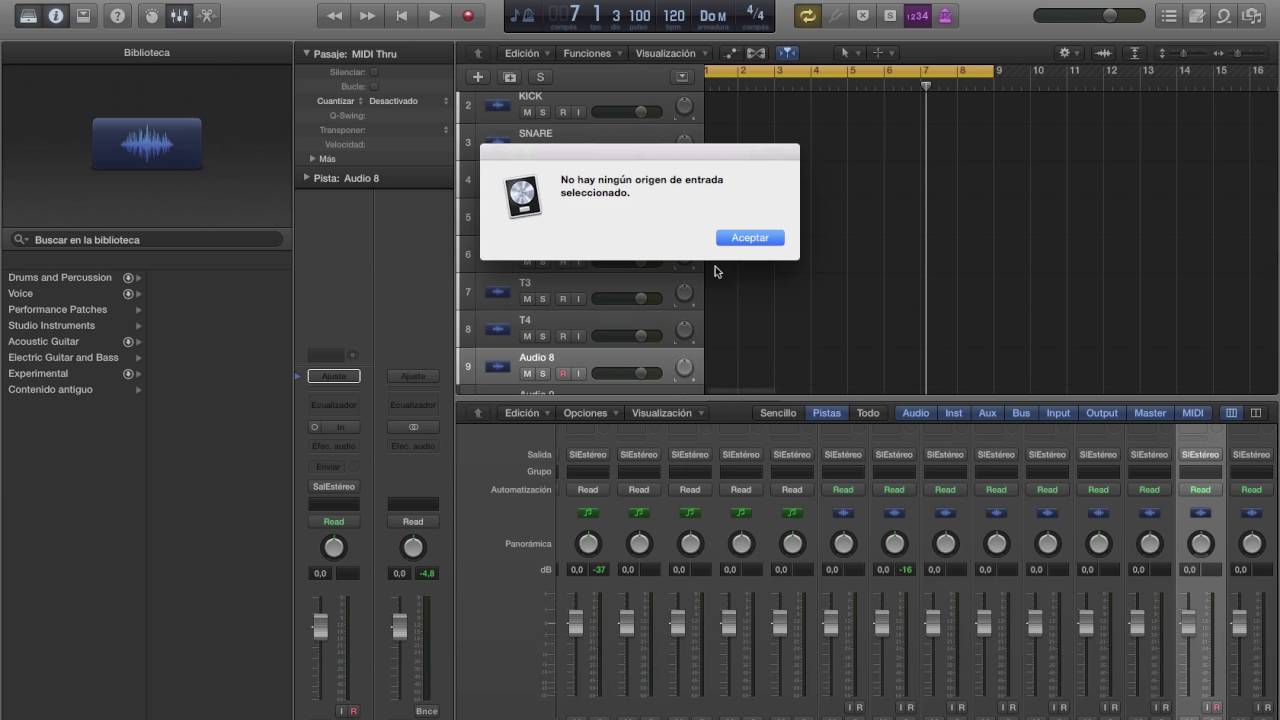This screenshot has width=1280, height=720.
Task: Check the Bucle checkbox in inspector
Action: coord(375,87)
